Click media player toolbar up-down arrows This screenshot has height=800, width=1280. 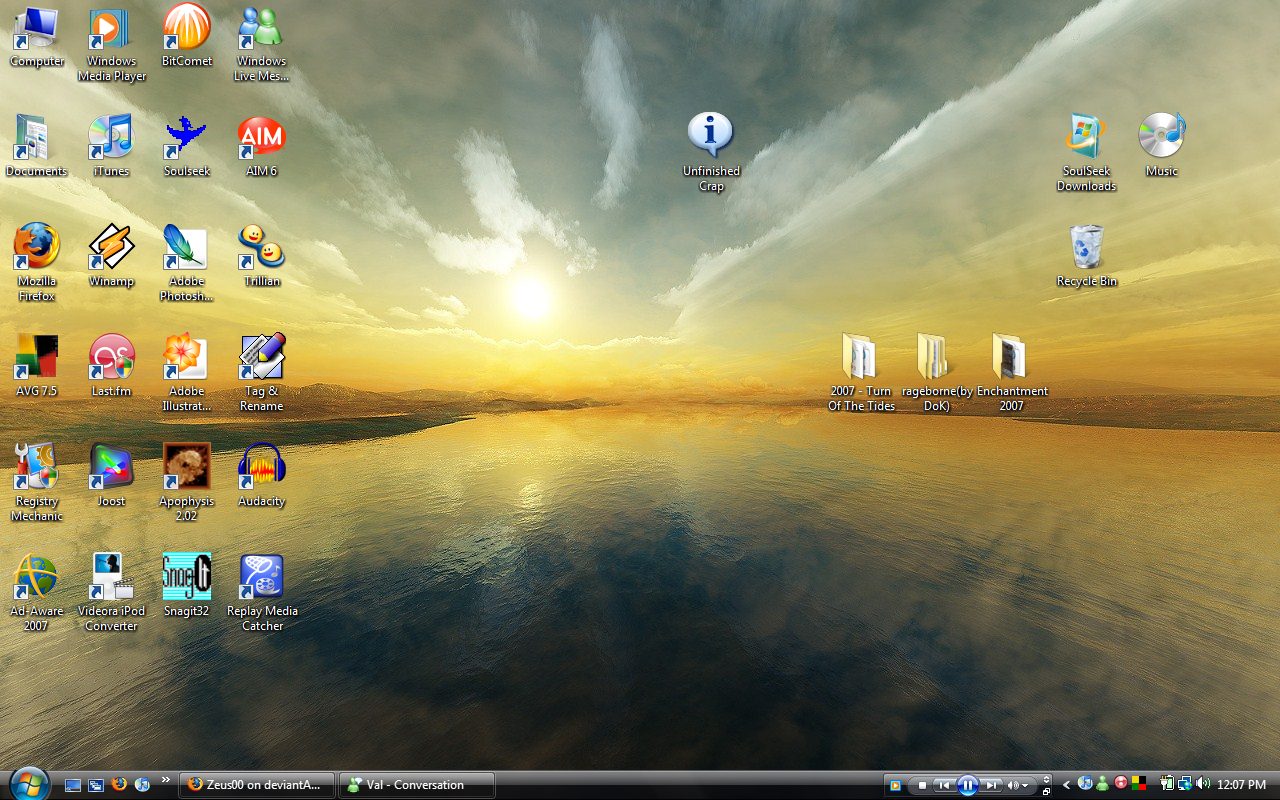tap(1046, 779)
